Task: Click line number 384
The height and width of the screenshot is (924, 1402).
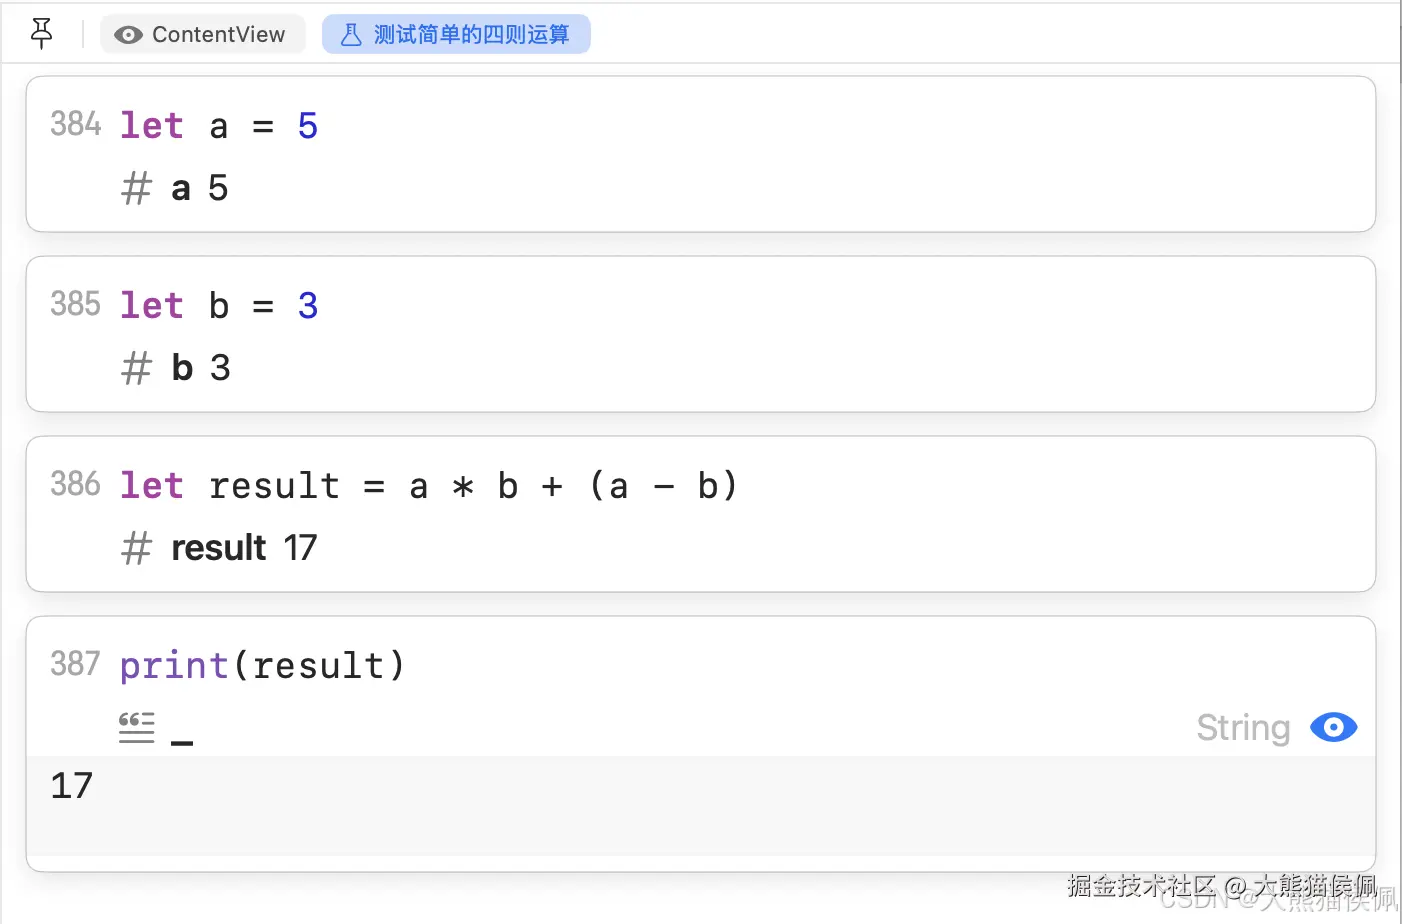Action: coord(76,124)
